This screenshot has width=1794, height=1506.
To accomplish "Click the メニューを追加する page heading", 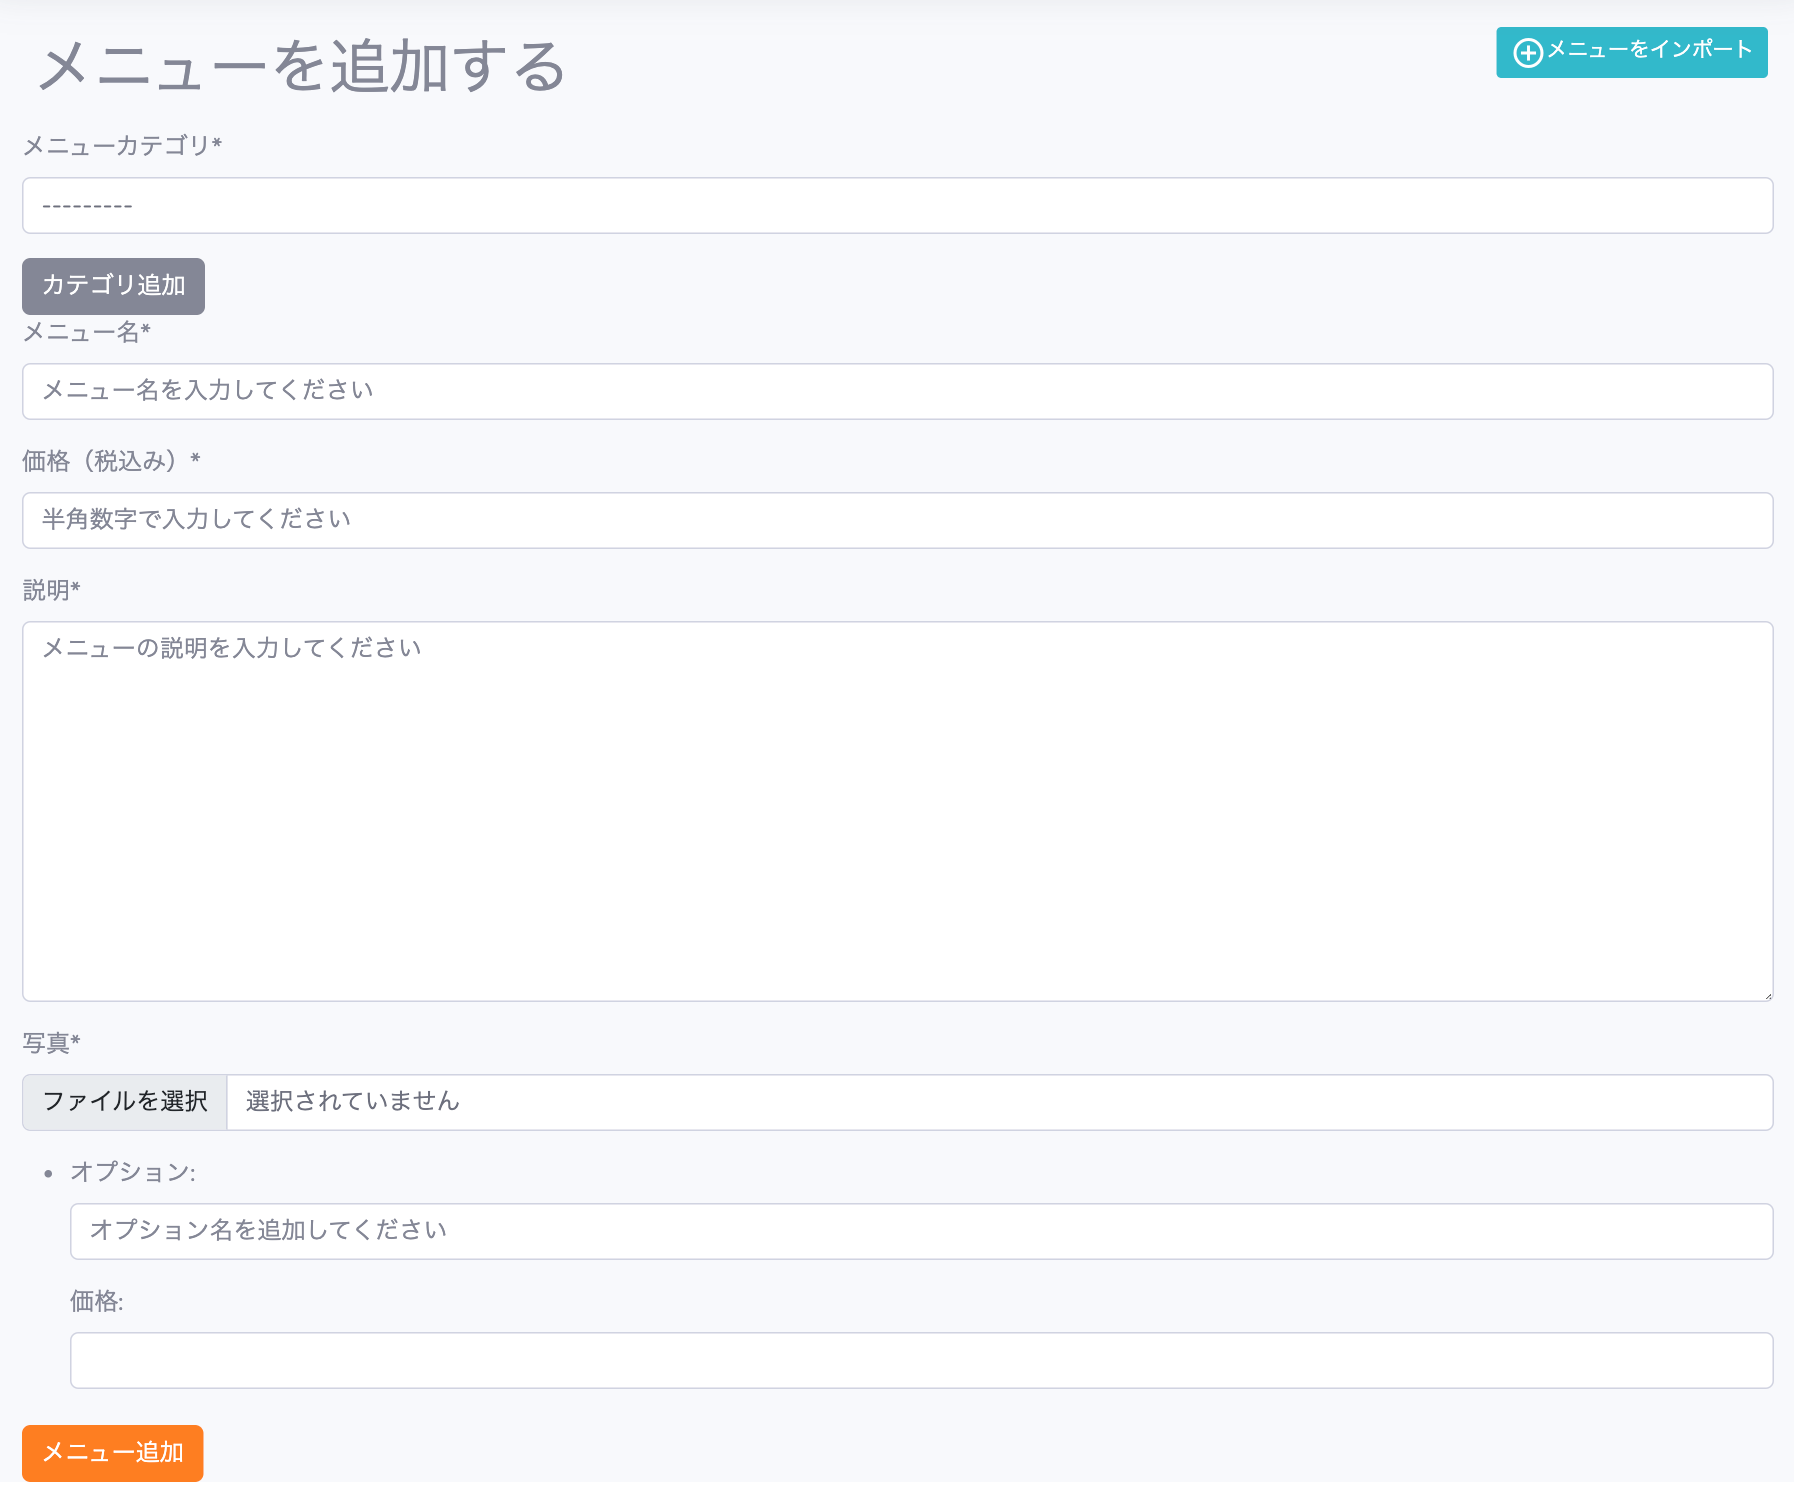I will (x=302, y=67).
